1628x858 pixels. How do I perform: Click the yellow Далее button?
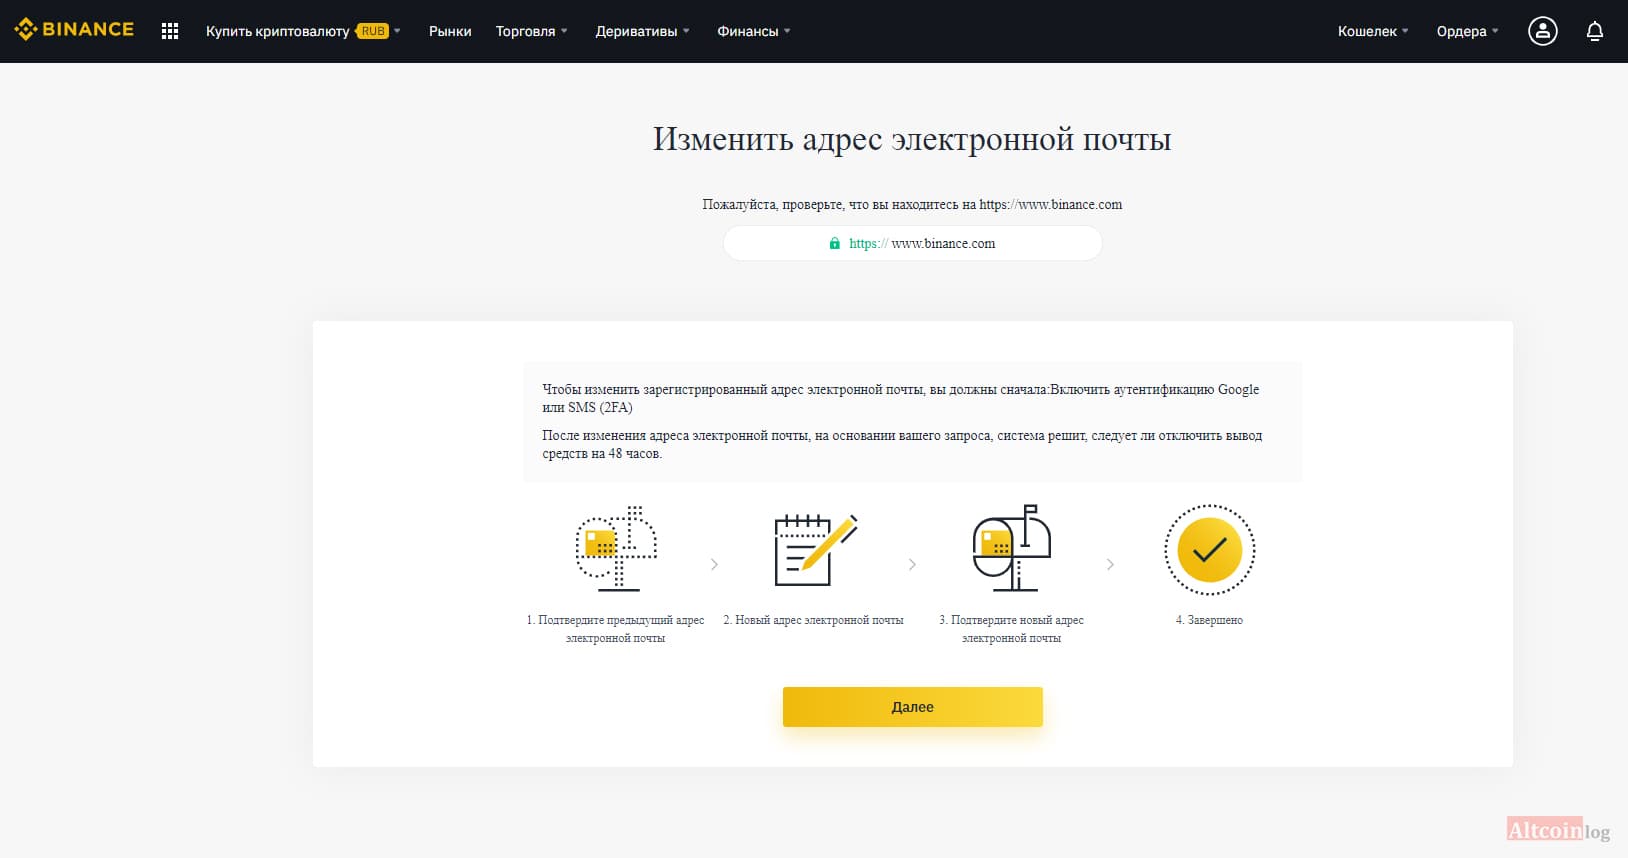912,707
